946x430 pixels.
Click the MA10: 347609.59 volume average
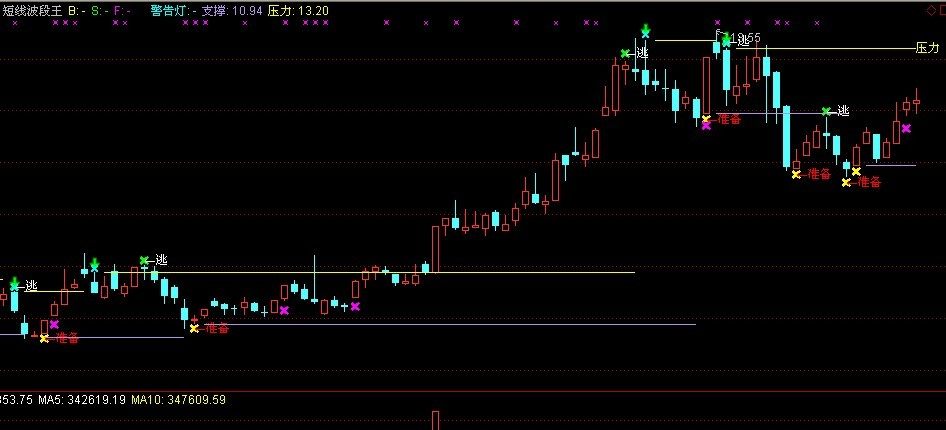179,399
